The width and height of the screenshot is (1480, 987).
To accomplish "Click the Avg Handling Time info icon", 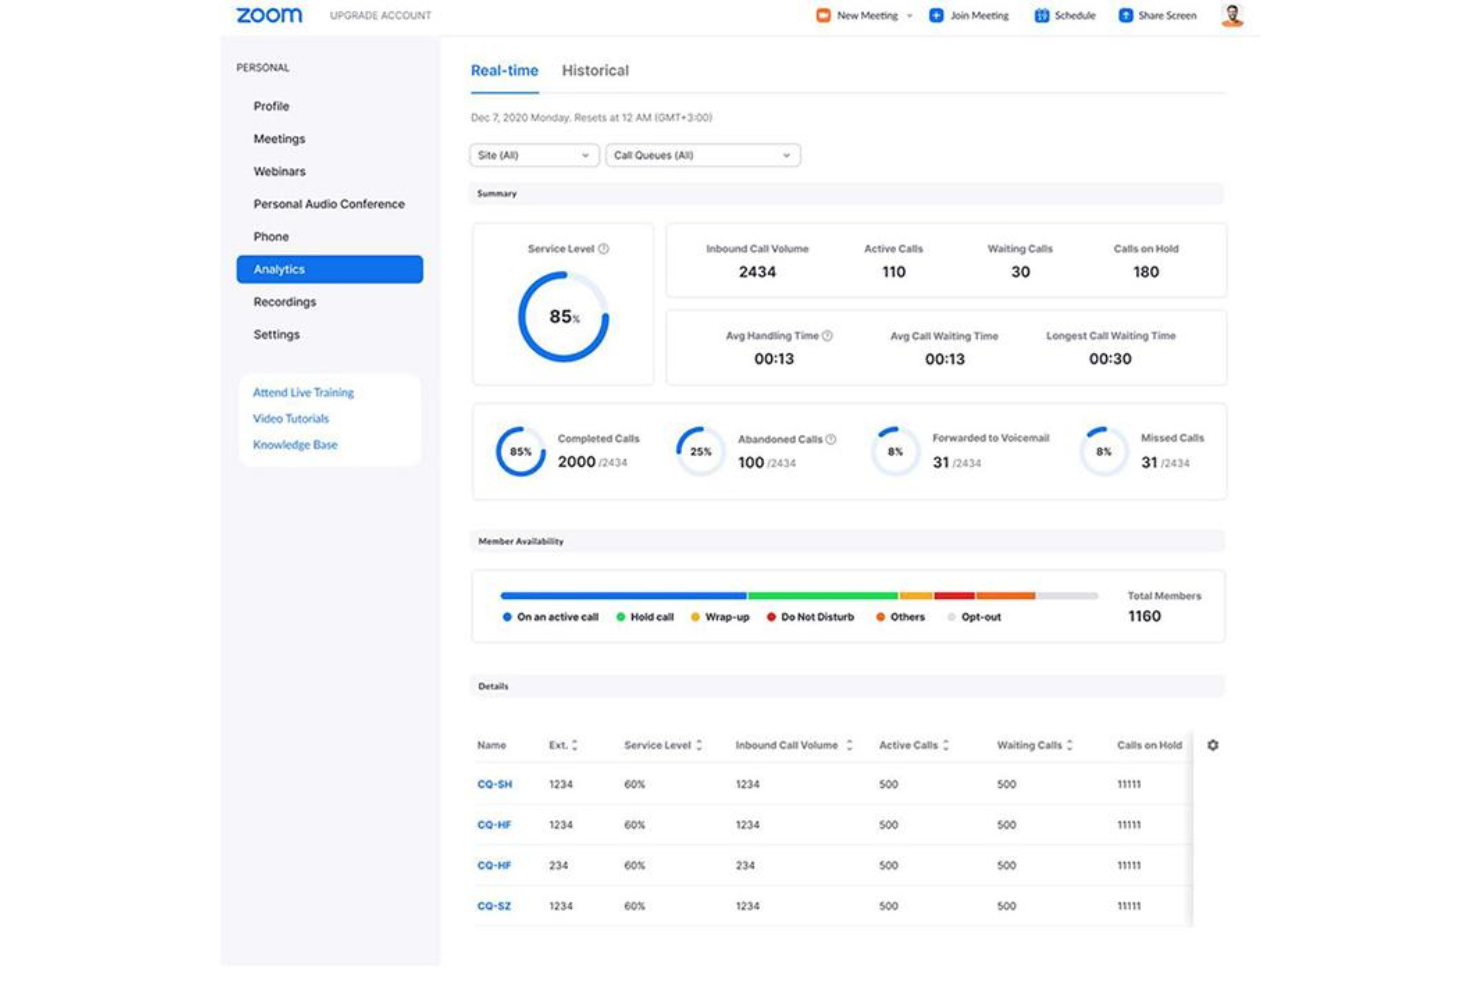I will [x=827, y=336].
